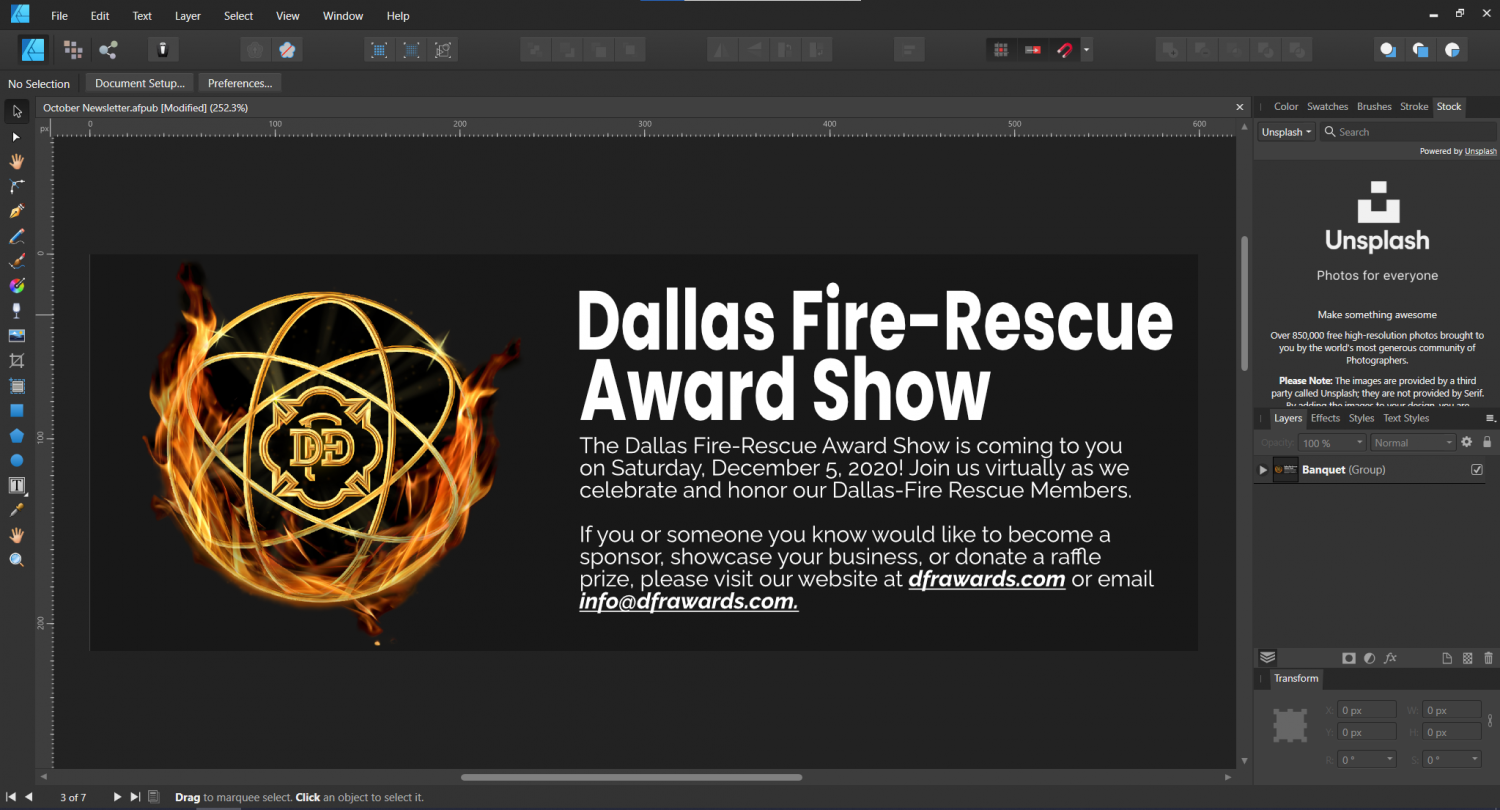
Task: Click the Transform X position field
Action: (1367, 710)
